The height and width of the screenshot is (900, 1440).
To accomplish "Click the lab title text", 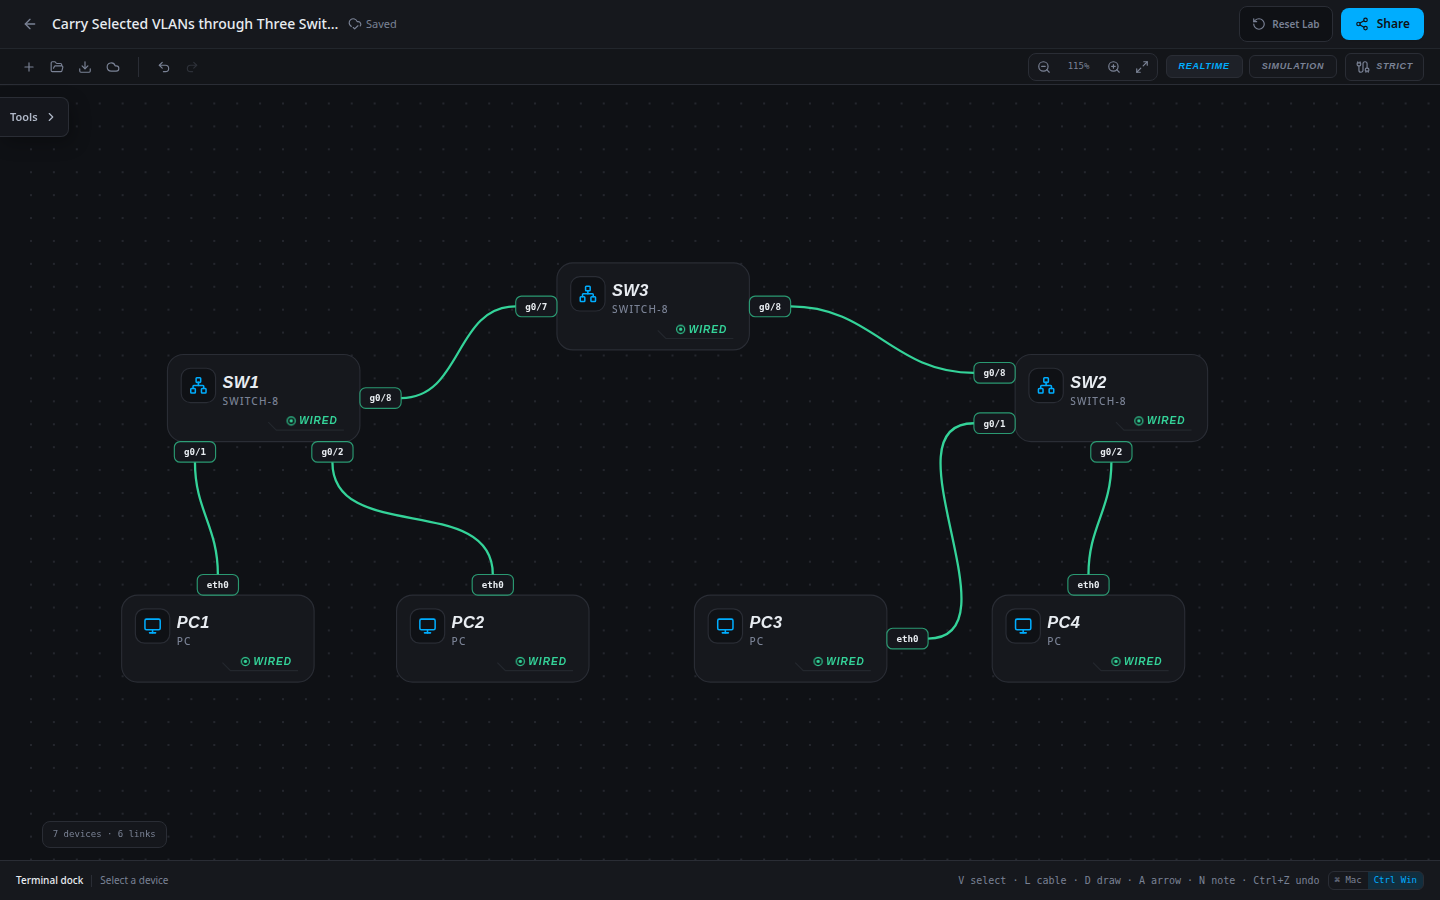I will (x=195, y=24).
